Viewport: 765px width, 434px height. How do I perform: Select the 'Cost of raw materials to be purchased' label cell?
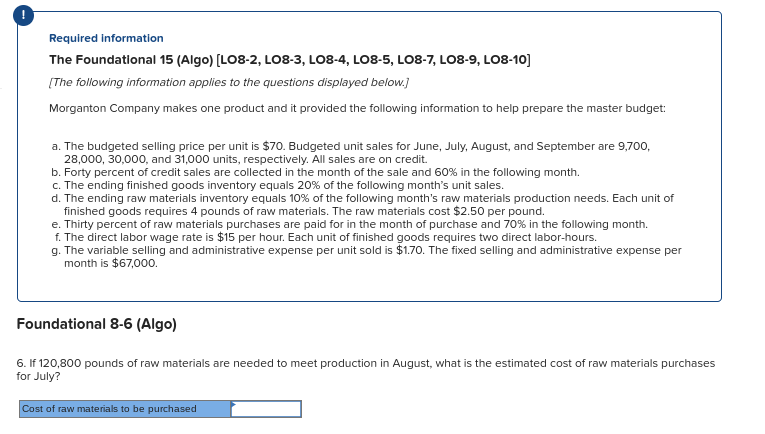click(x=124, y=409)
